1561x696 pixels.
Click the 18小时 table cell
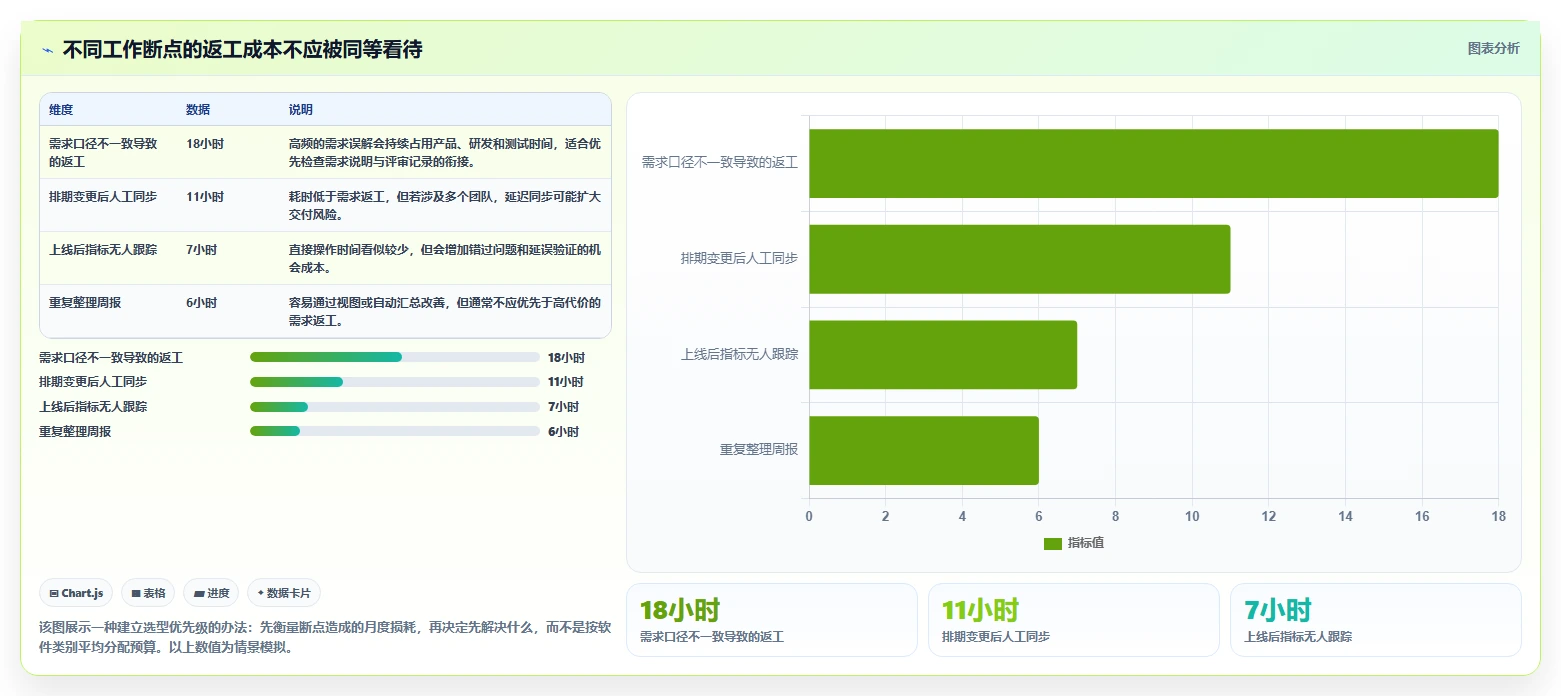205,144
